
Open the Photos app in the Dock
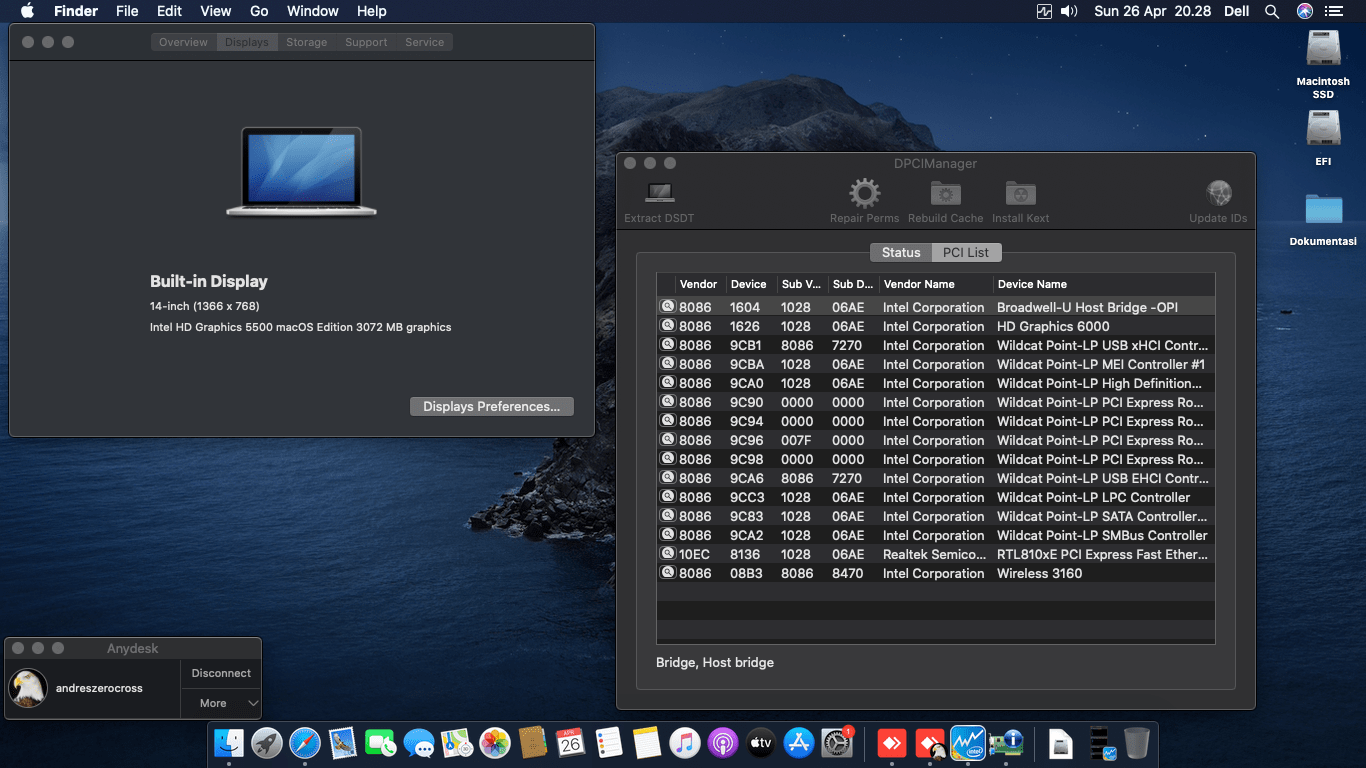[495, 743]
